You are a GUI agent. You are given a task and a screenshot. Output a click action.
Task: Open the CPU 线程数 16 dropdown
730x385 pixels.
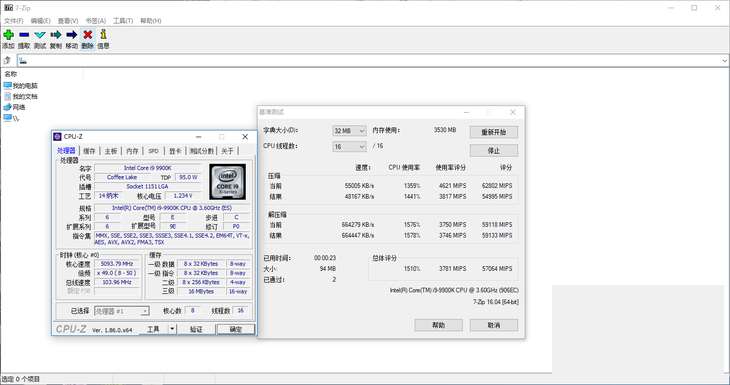click(349, 147)
